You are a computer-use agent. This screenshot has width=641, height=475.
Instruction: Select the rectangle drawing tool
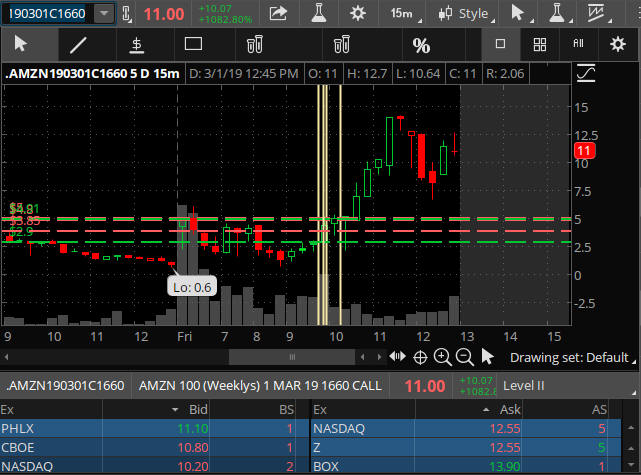click(194, 45)
